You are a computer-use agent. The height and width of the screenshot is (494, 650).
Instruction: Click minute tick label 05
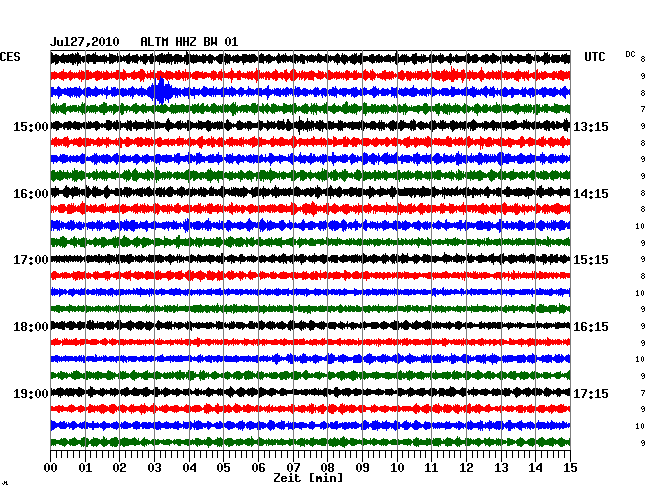(x=223, y=468)
